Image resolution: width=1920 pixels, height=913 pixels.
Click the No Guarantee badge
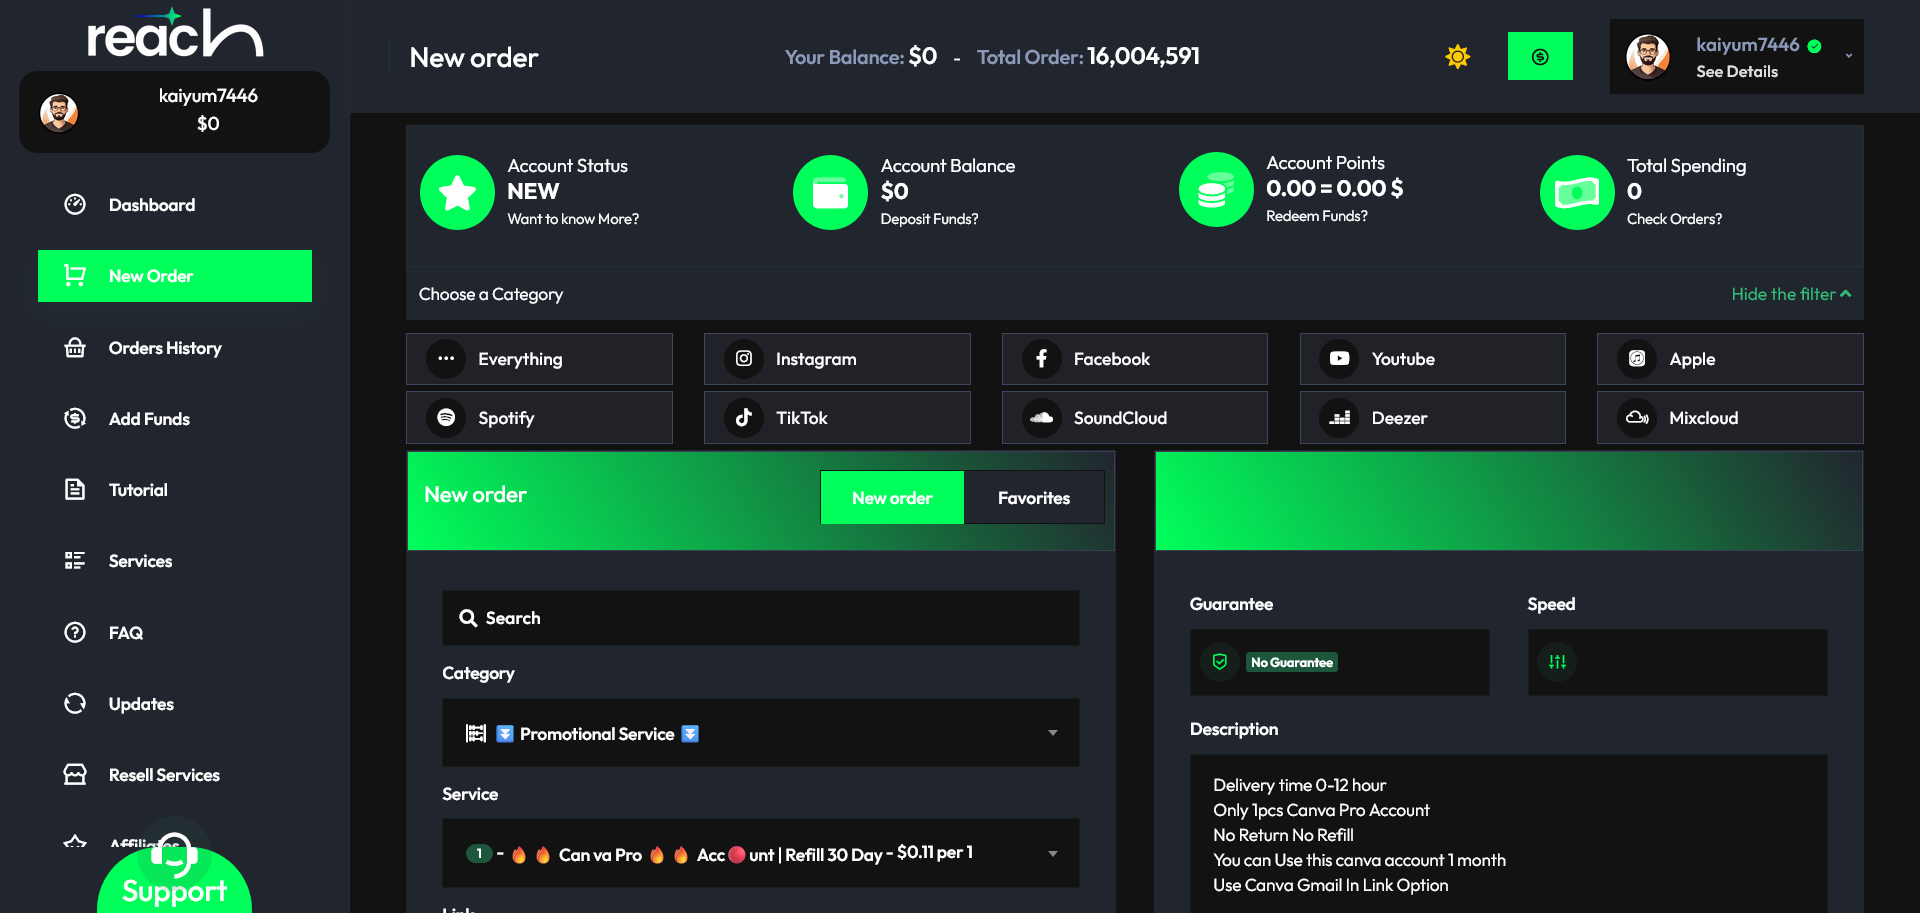(x=1292, y=662)
